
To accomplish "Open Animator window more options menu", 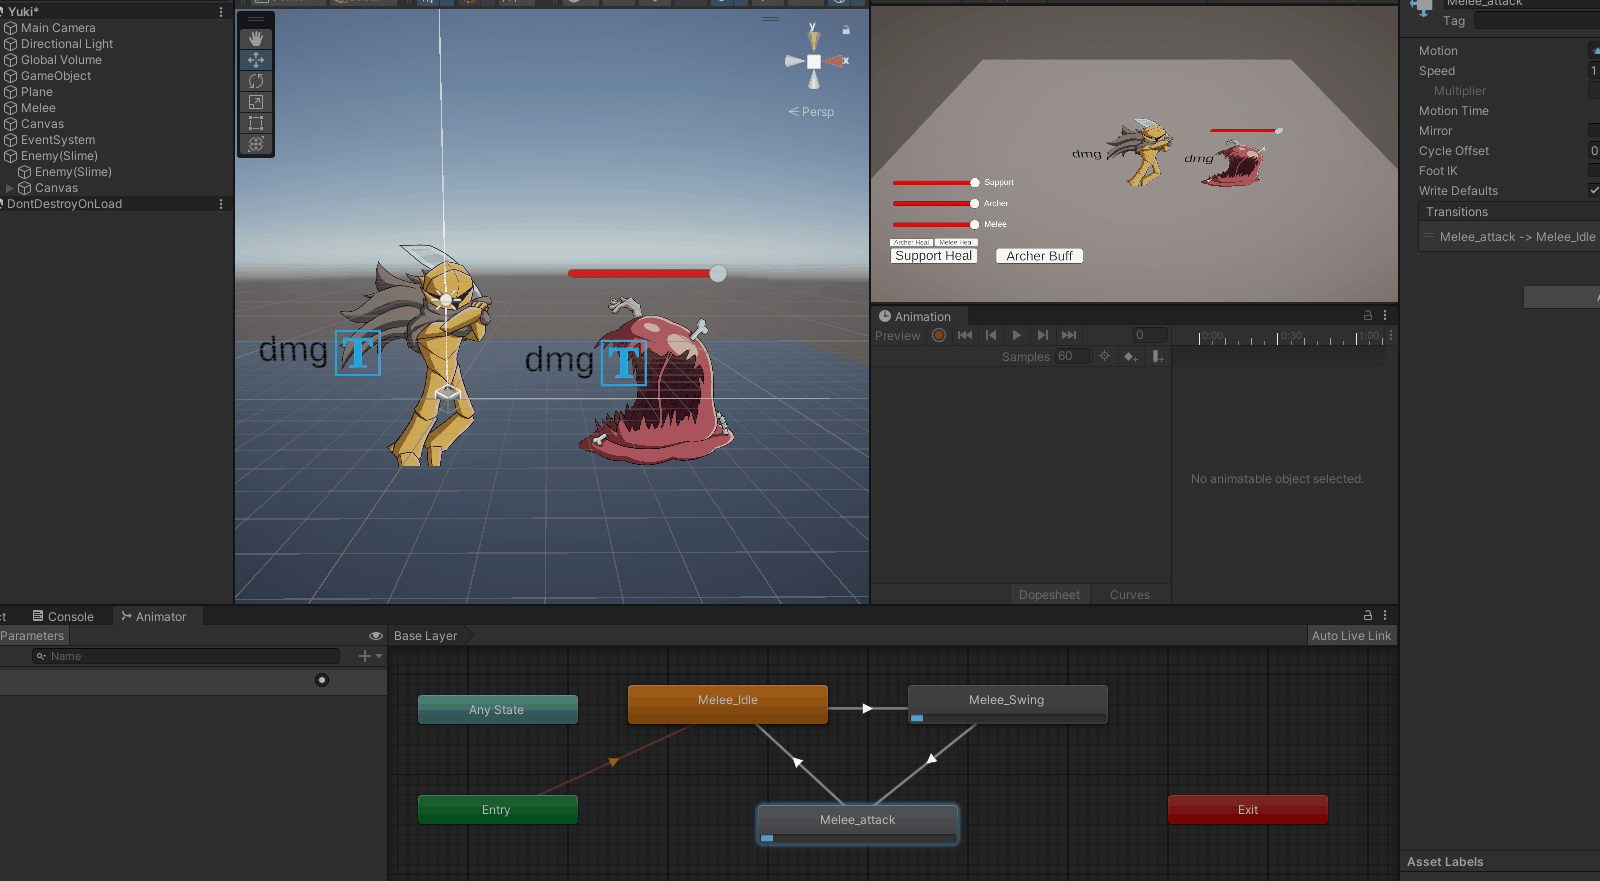I will tap(1385, 615).
